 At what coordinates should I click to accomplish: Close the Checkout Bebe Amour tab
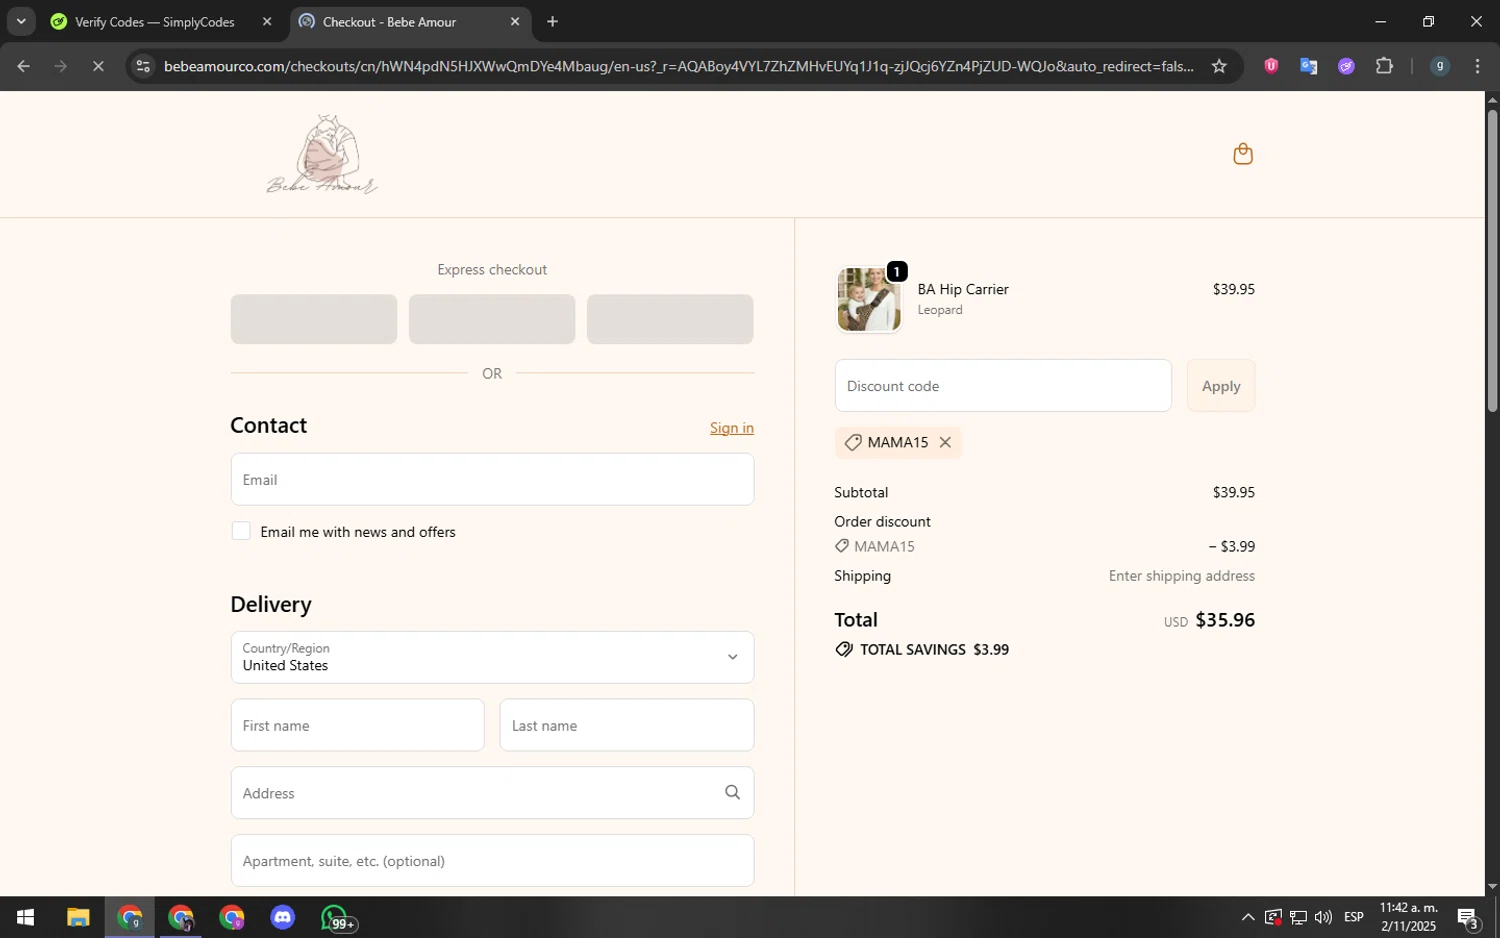pos(515,21)
